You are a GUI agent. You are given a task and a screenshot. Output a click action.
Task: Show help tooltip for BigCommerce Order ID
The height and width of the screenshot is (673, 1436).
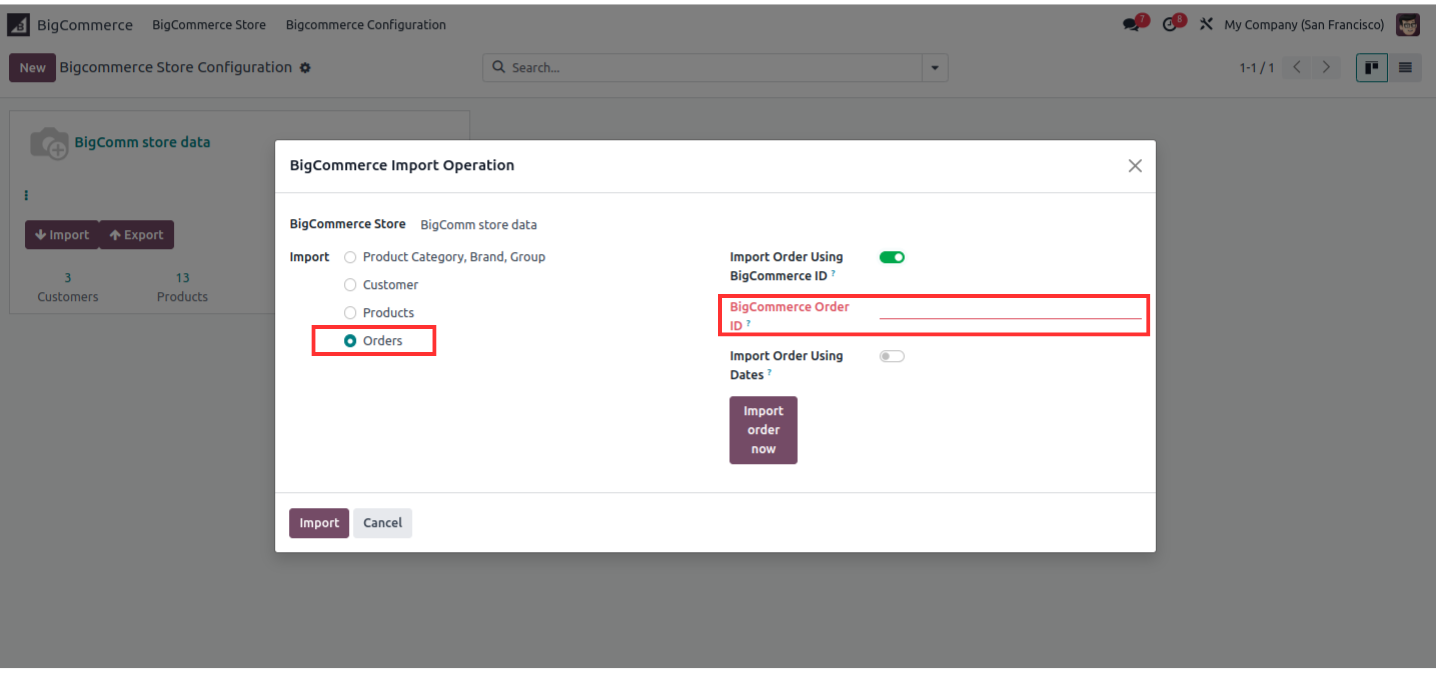tap(748, 323)
